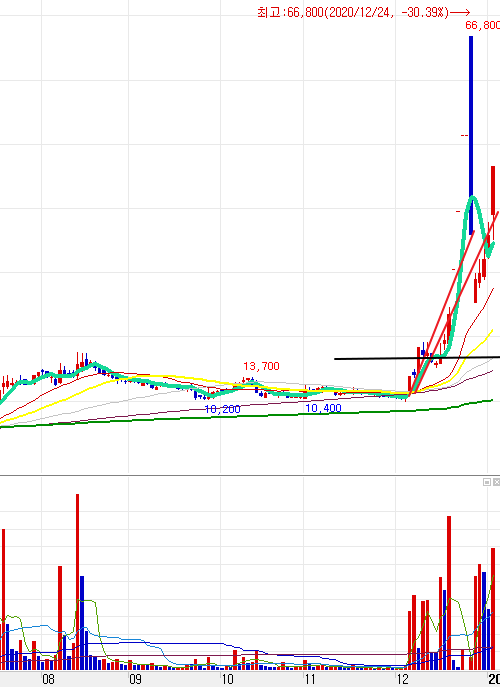Select the red 13,700 price label
The height and width of the screenshot is (687, 500).
[261, 366]
